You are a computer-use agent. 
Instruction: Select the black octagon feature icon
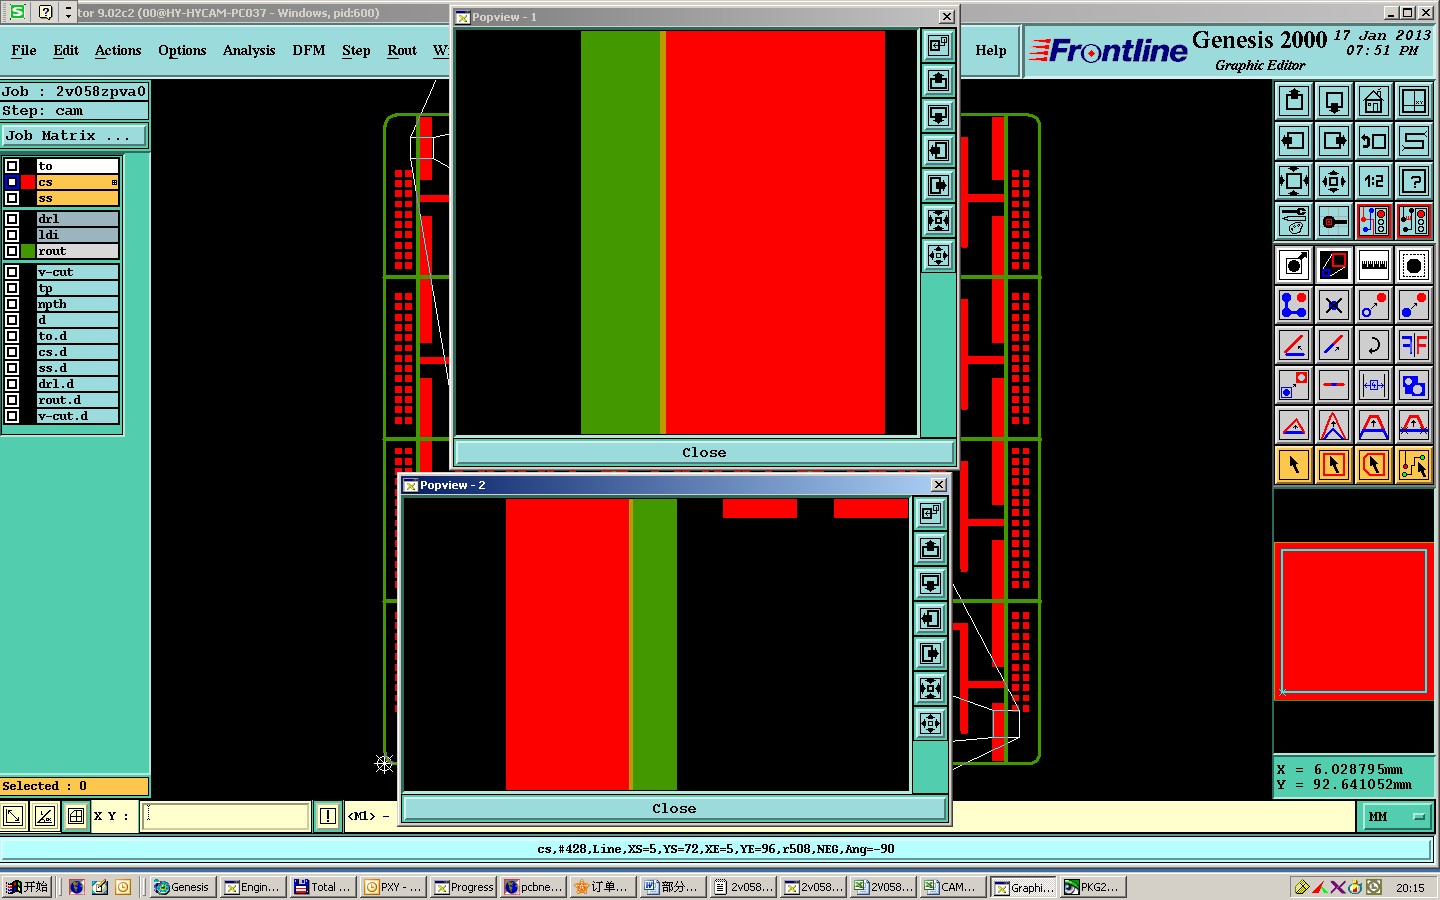1414,265
